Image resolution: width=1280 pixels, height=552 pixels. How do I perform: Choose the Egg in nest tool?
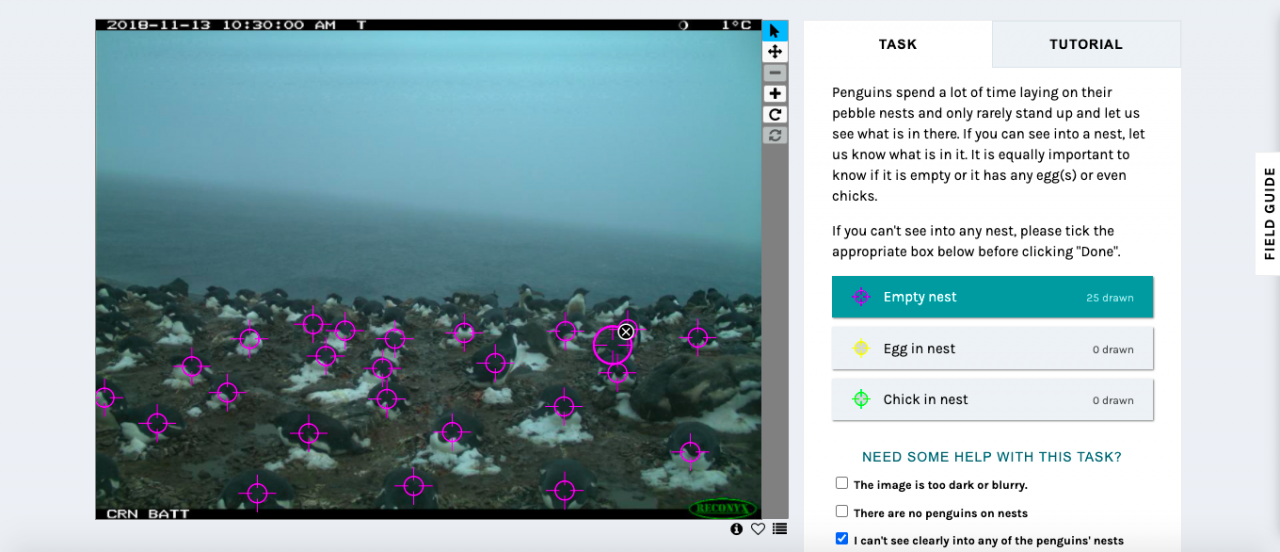[x=992, y=349]
